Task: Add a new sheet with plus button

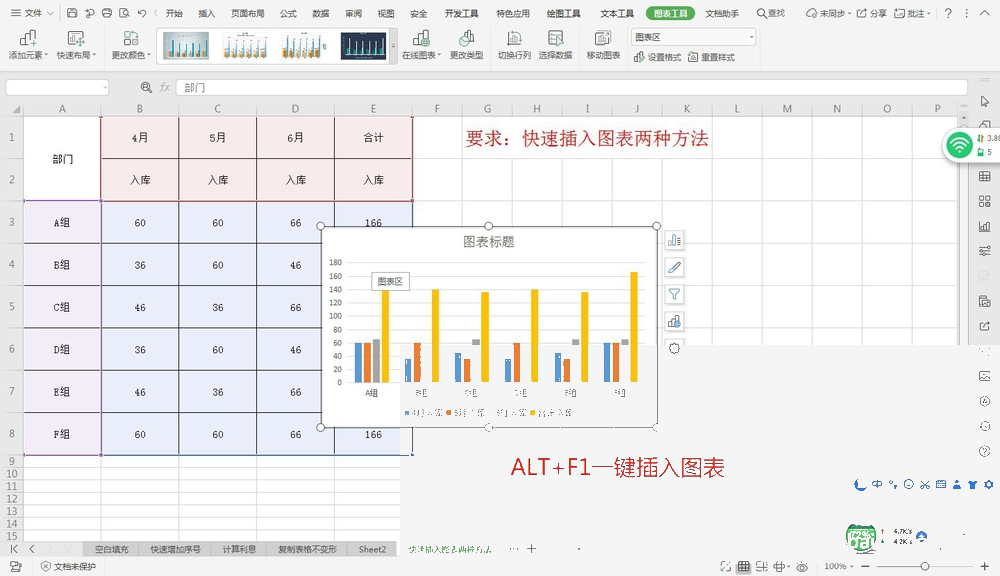Action: [x=531, y=549]
